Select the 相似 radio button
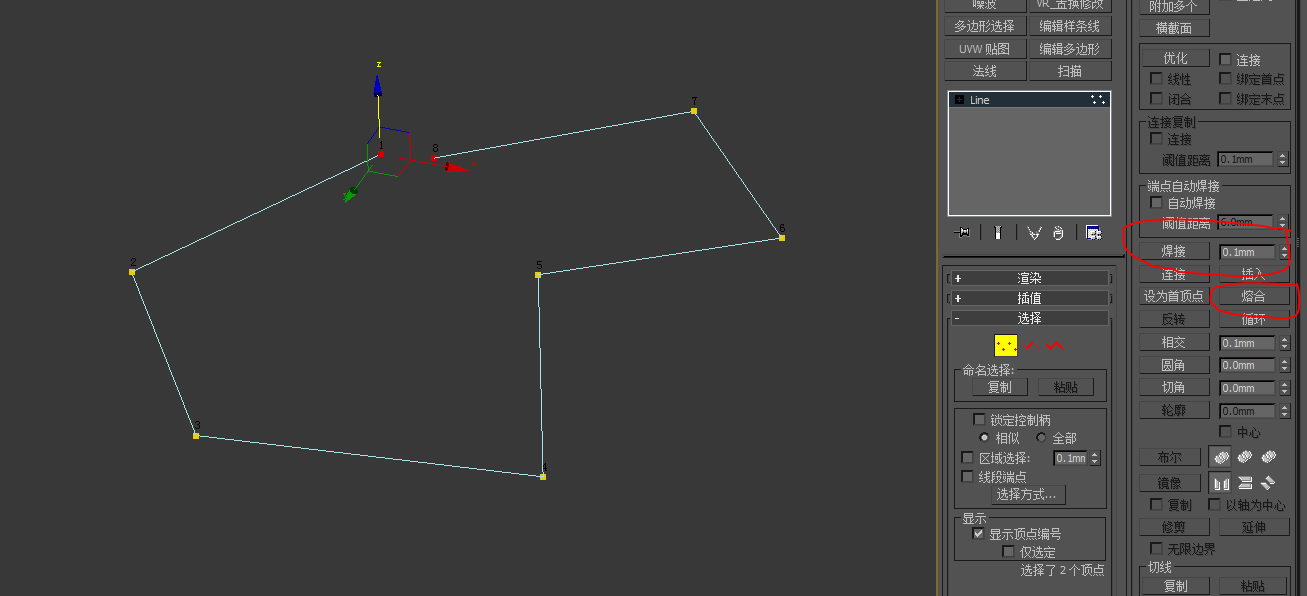Screen dimensions: 1307x596 coord(984,437)
